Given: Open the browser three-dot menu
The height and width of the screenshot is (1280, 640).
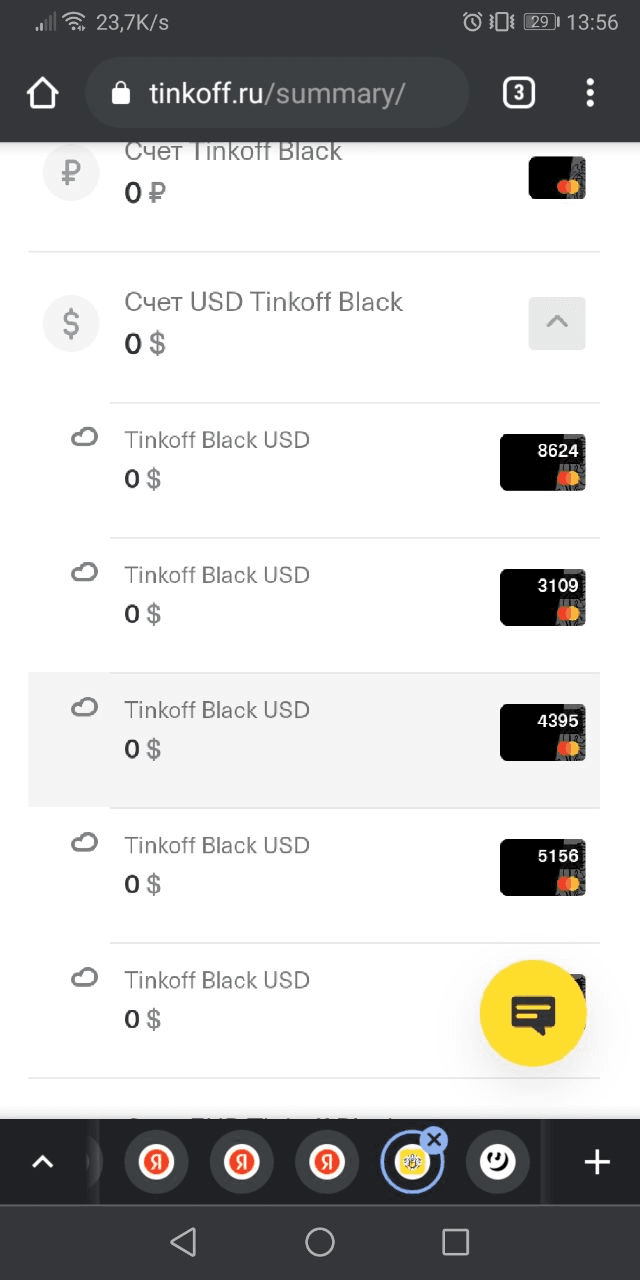Looking at the screenshot, I should click(590, 93).
